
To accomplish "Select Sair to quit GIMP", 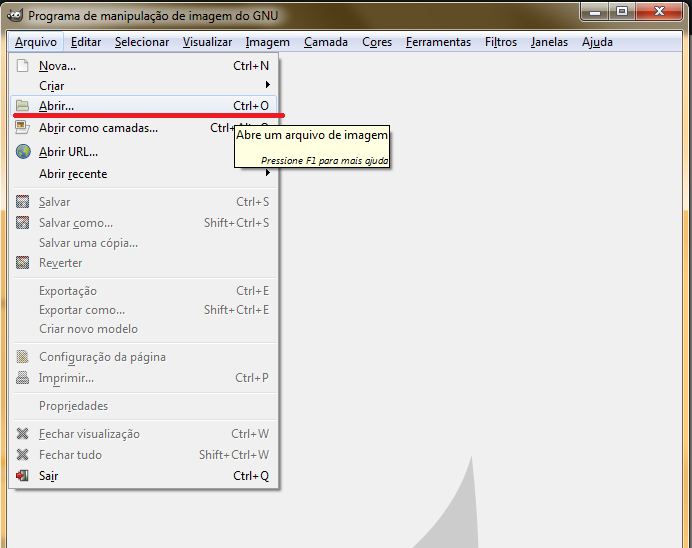I will [x=143, y=476].
